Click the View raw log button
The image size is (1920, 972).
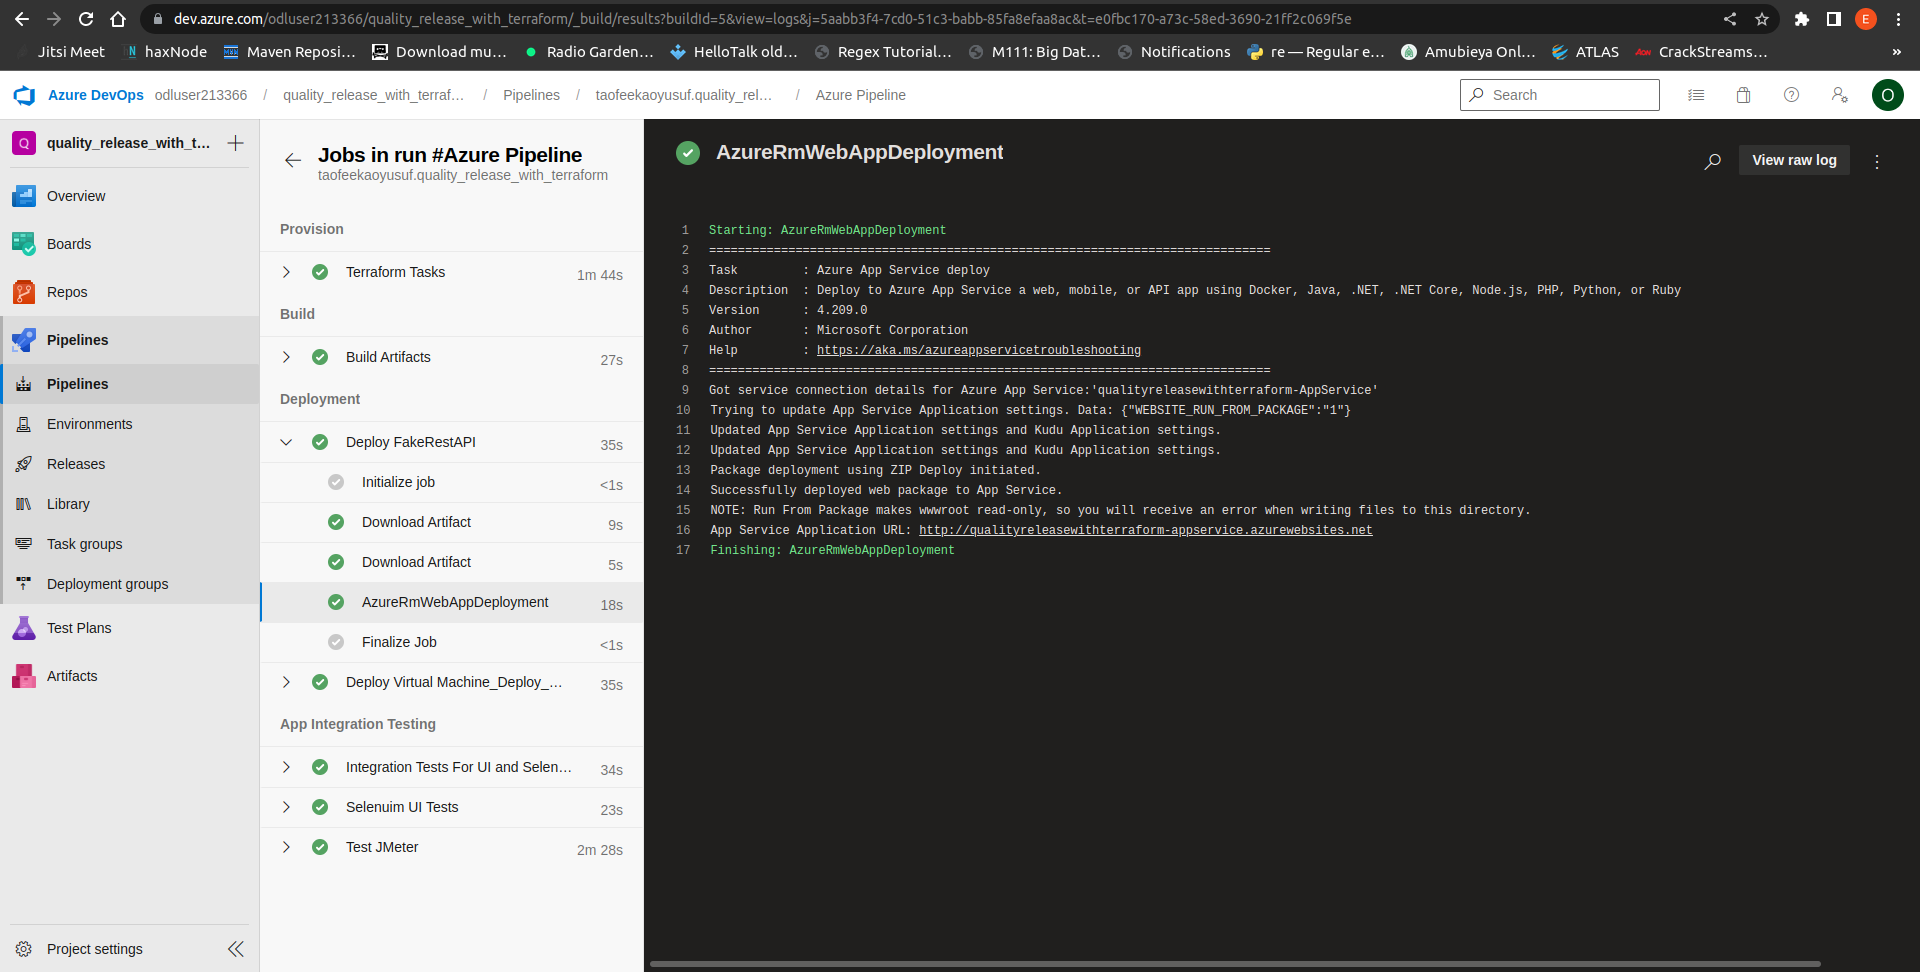click(1794, 160)
